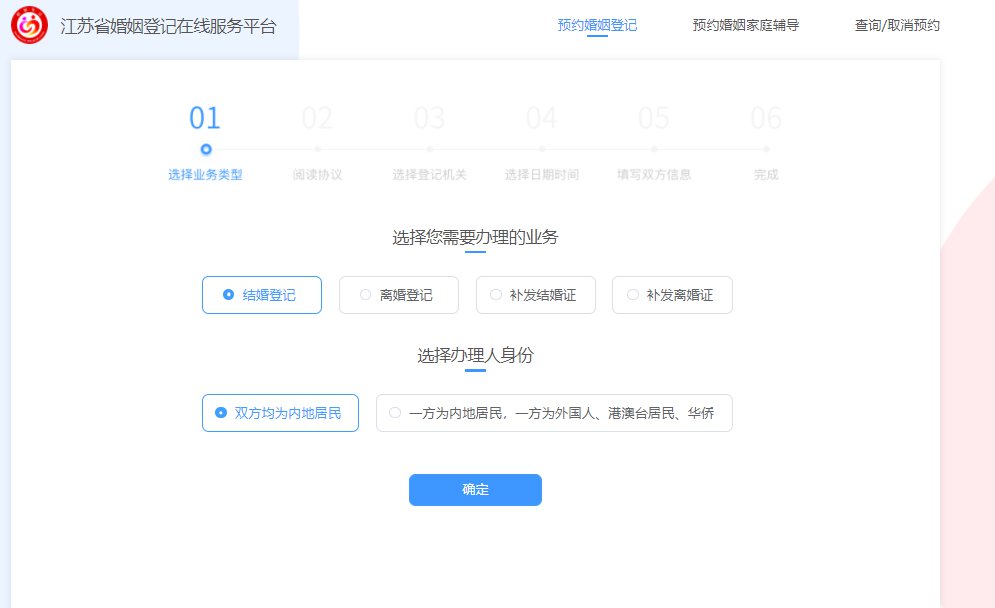Click large step number 01
995x608 pixels.
click(x=205, y=118)
